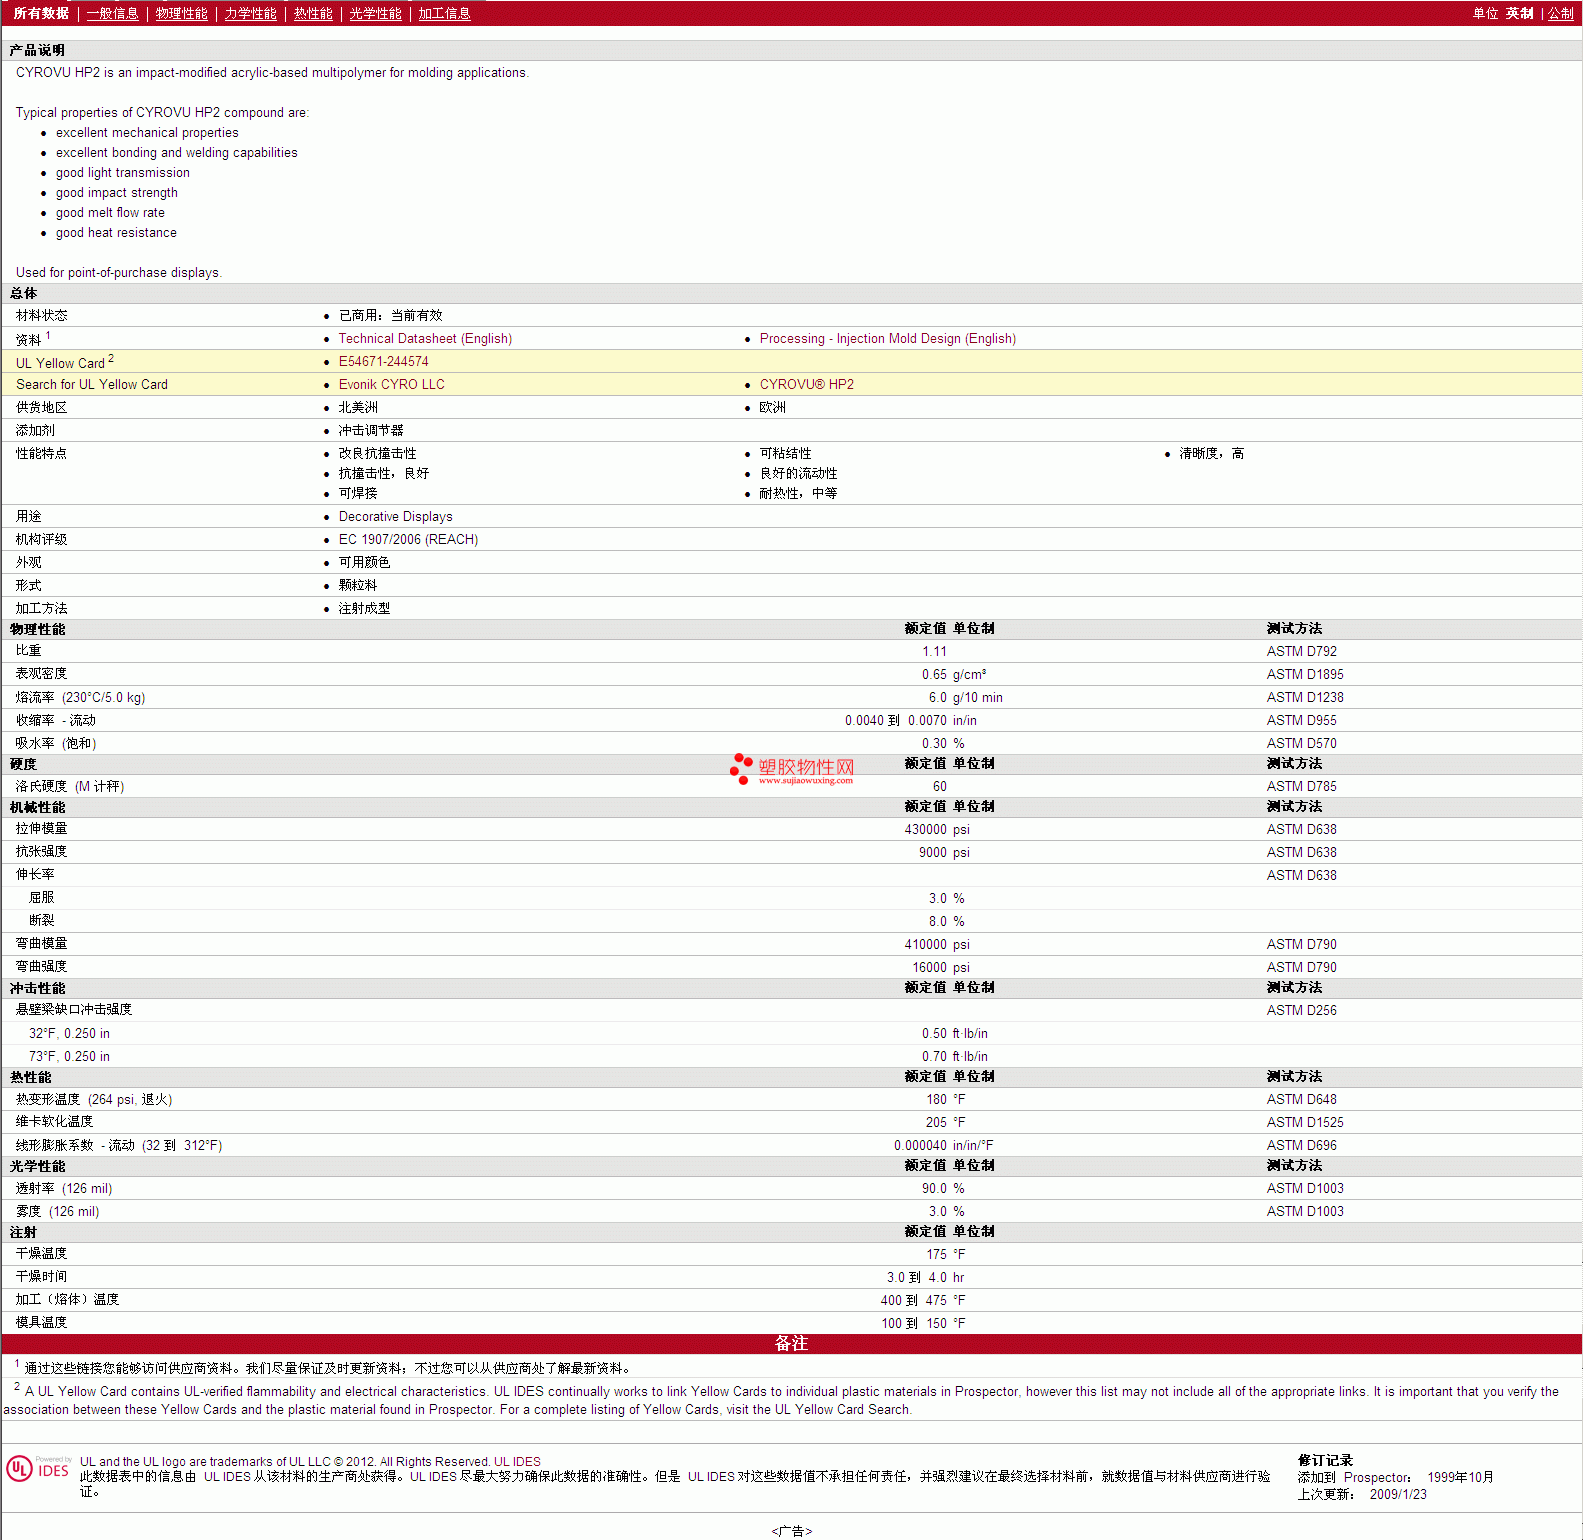
Task: Click the UL IDES logo
Action: pos(38,1468)
